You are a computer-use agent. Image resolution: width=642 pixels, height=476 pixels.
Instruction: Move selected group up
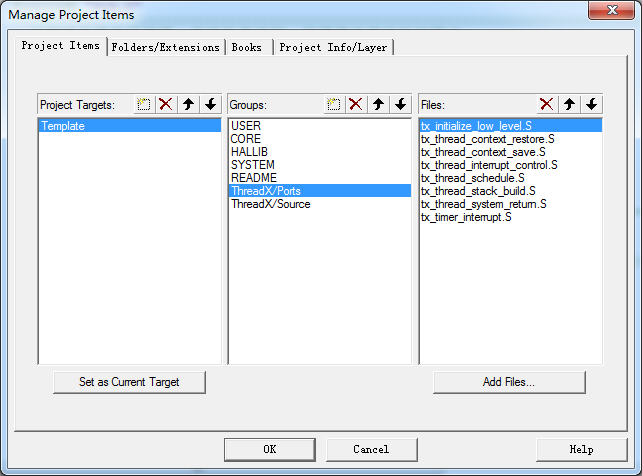click(x=378, y=104)
